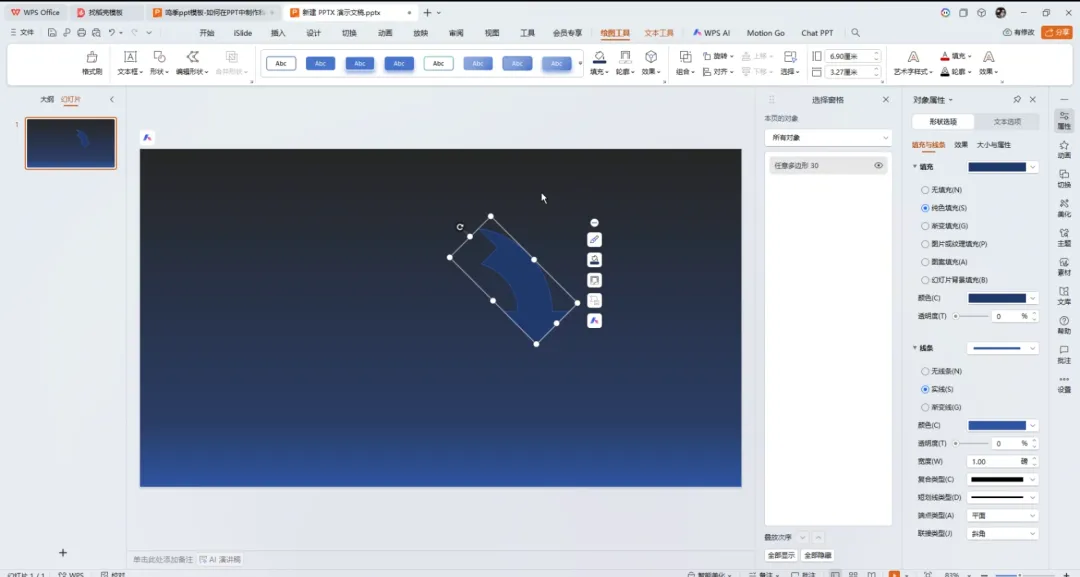The image size is (1080, 577).
Task: Open compound type (复合类型) dropdown
Action: (x=1003, y=479)
